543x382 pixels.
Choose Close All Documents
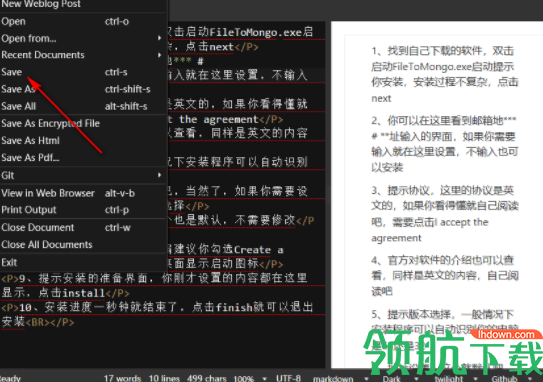click(x=82, y=245)
